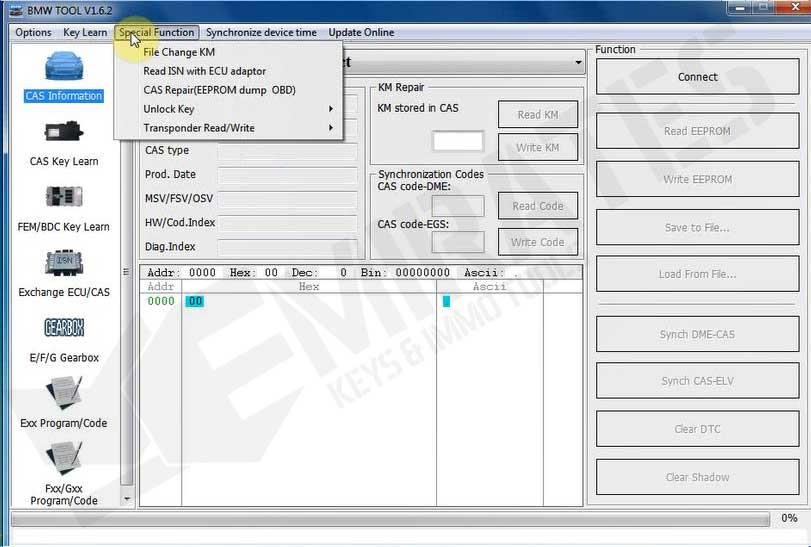Open the Update Online menu
This screenshot has width=811, height=547.
tap(361, 33)
